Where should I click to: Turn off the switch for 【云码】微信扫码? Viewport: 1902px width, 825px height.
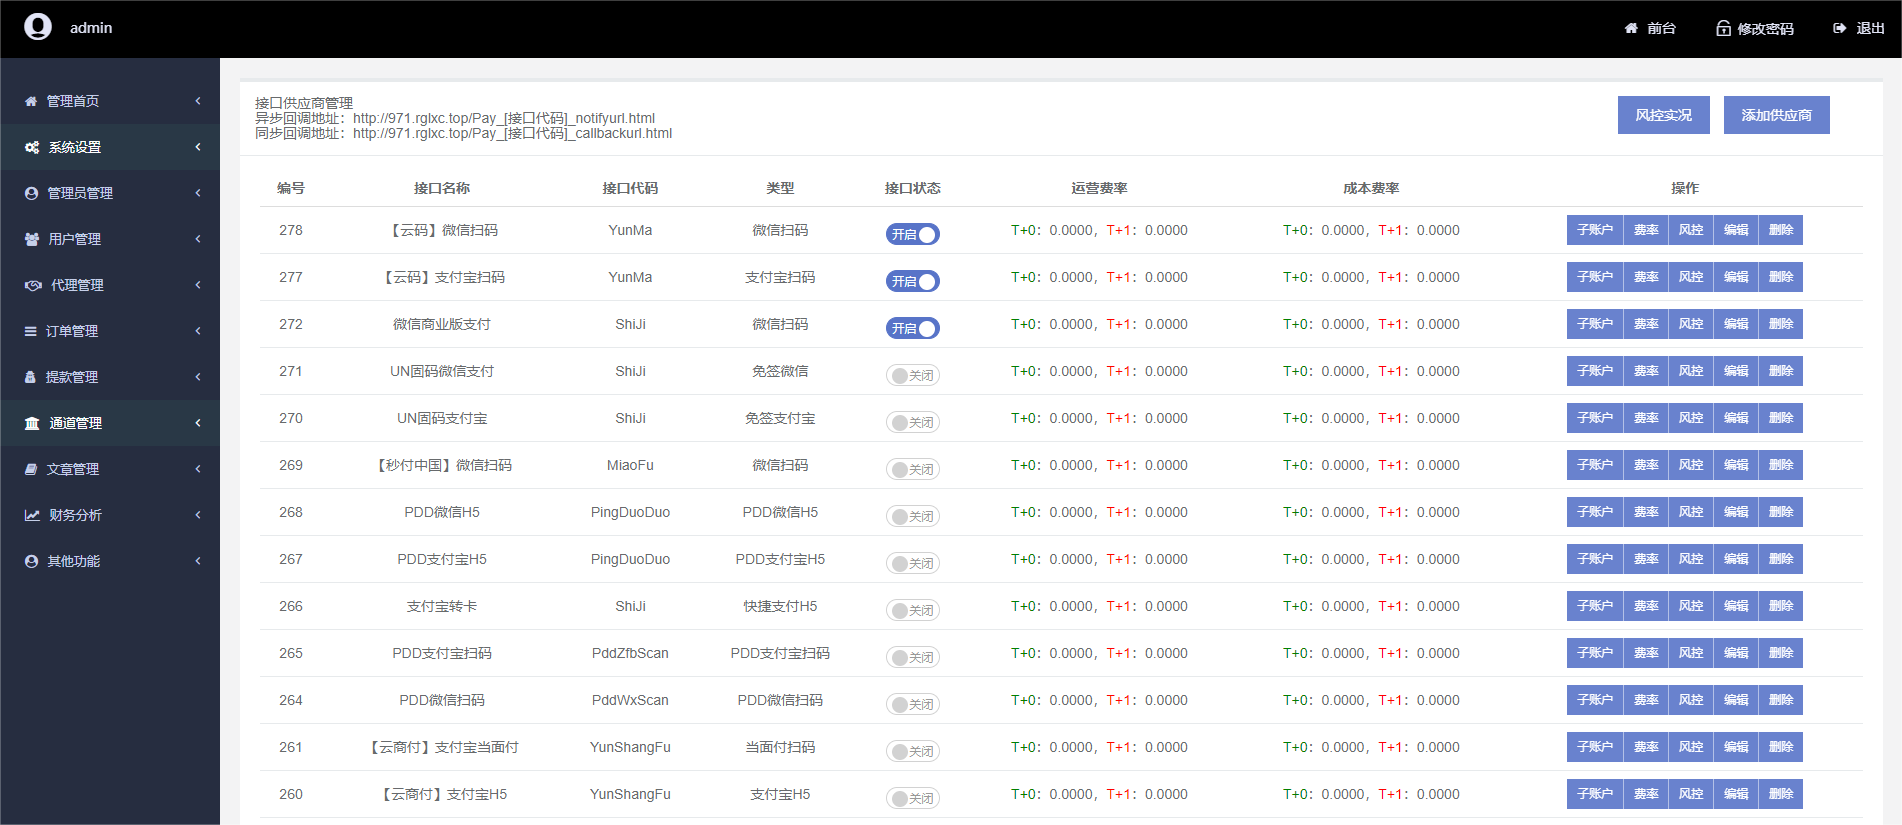pos(913,234)
